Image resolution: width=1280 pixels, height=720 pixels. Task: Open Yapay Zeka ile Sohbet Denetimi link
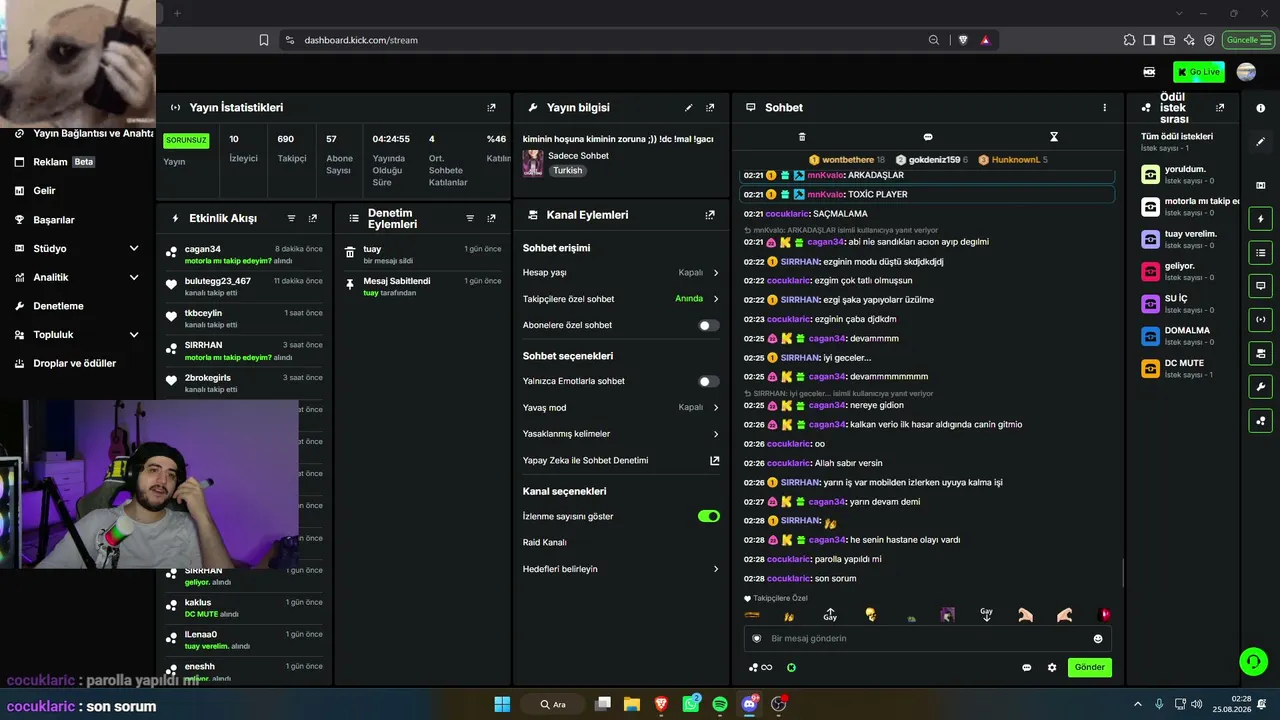pos(620,461)
